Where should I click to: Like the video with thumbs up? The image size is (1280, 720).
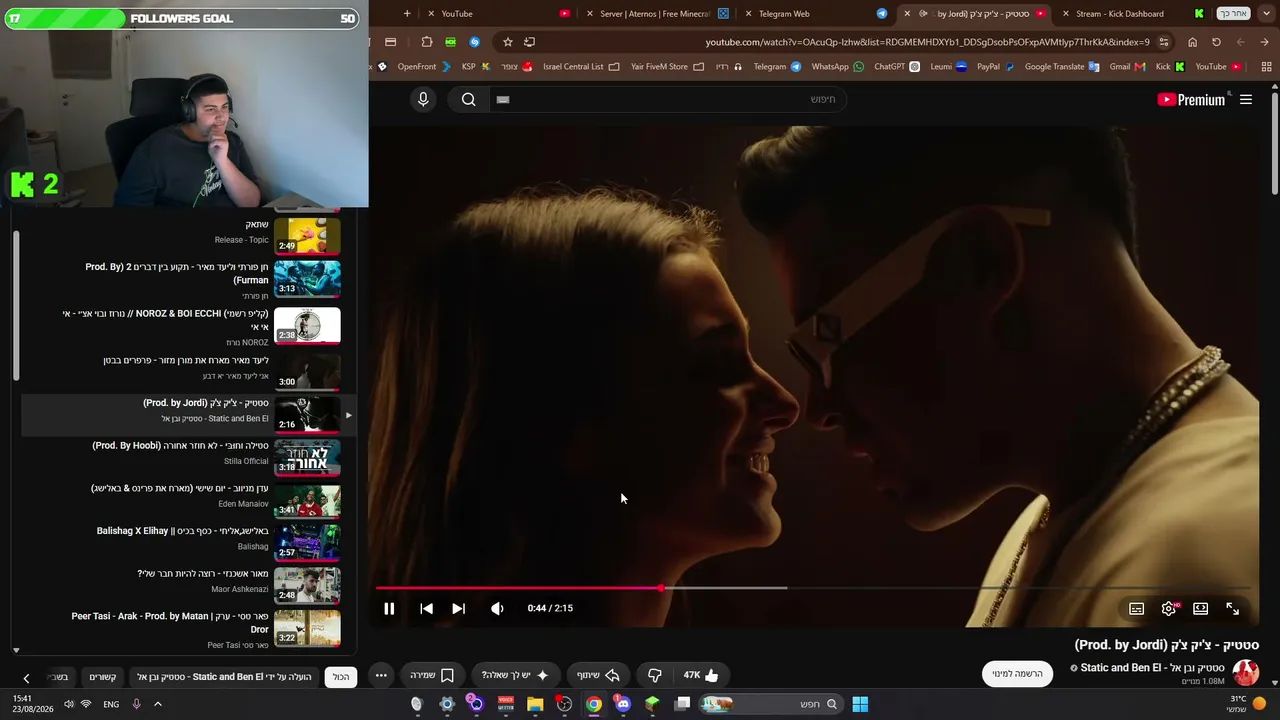(701, 675)
